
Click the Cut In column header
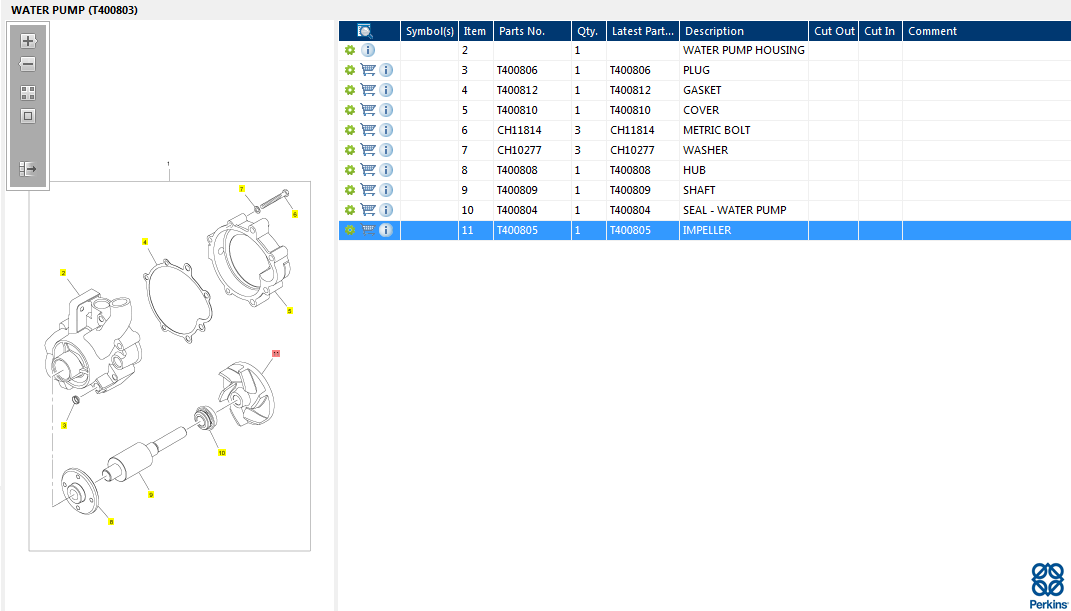880,31
